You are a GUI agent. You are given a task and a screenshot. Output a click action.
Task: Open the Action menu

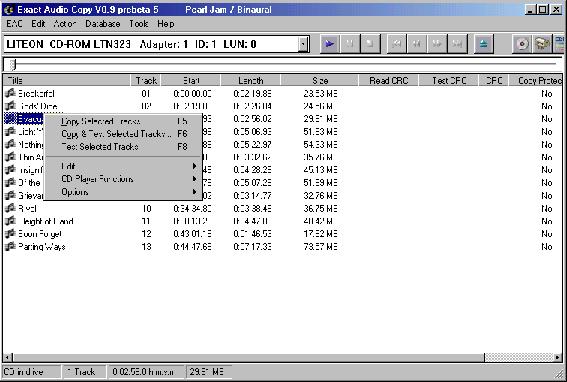tap(65, 24)
